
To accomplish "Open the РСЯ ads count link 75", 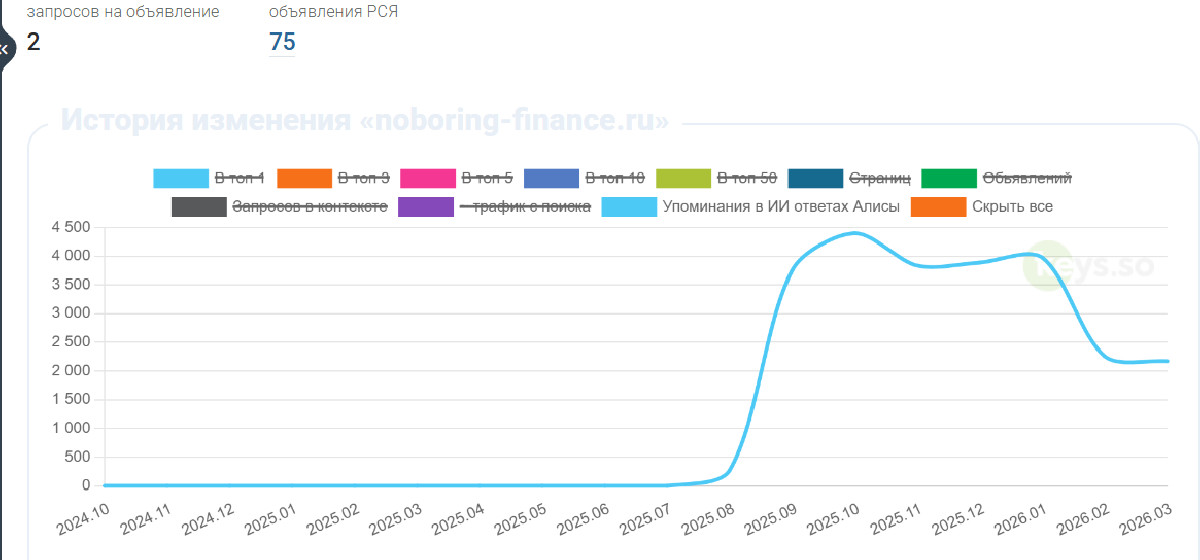I will tap(282, 42).
